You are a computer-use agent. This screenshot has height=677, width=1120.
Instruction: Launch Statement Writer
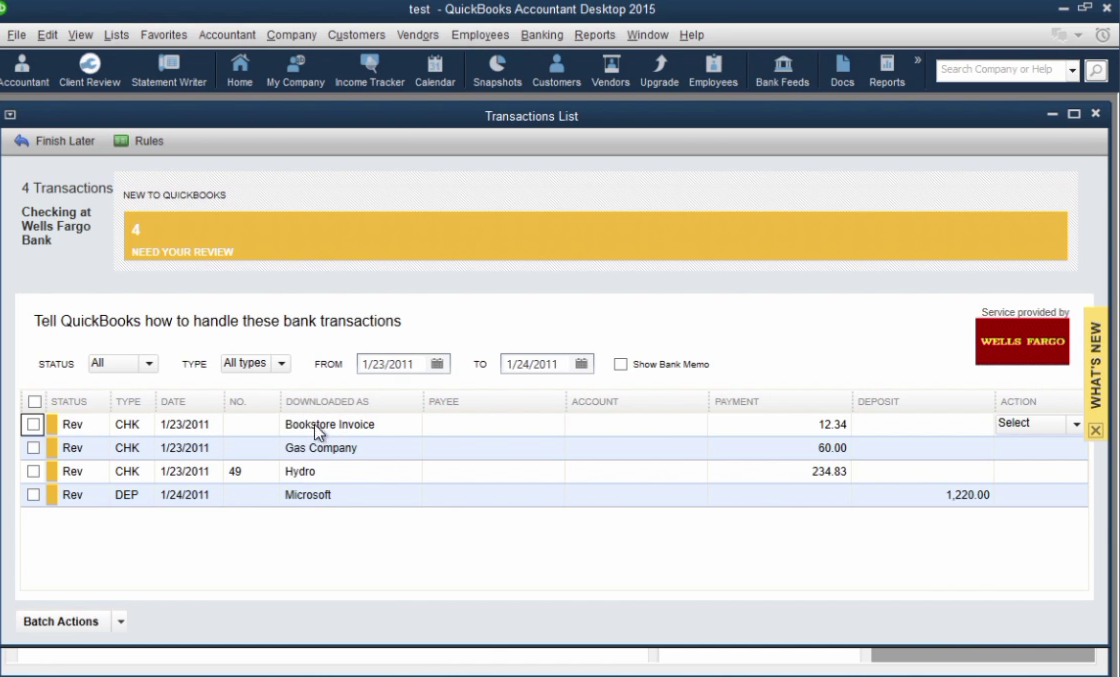click(169, 71)
